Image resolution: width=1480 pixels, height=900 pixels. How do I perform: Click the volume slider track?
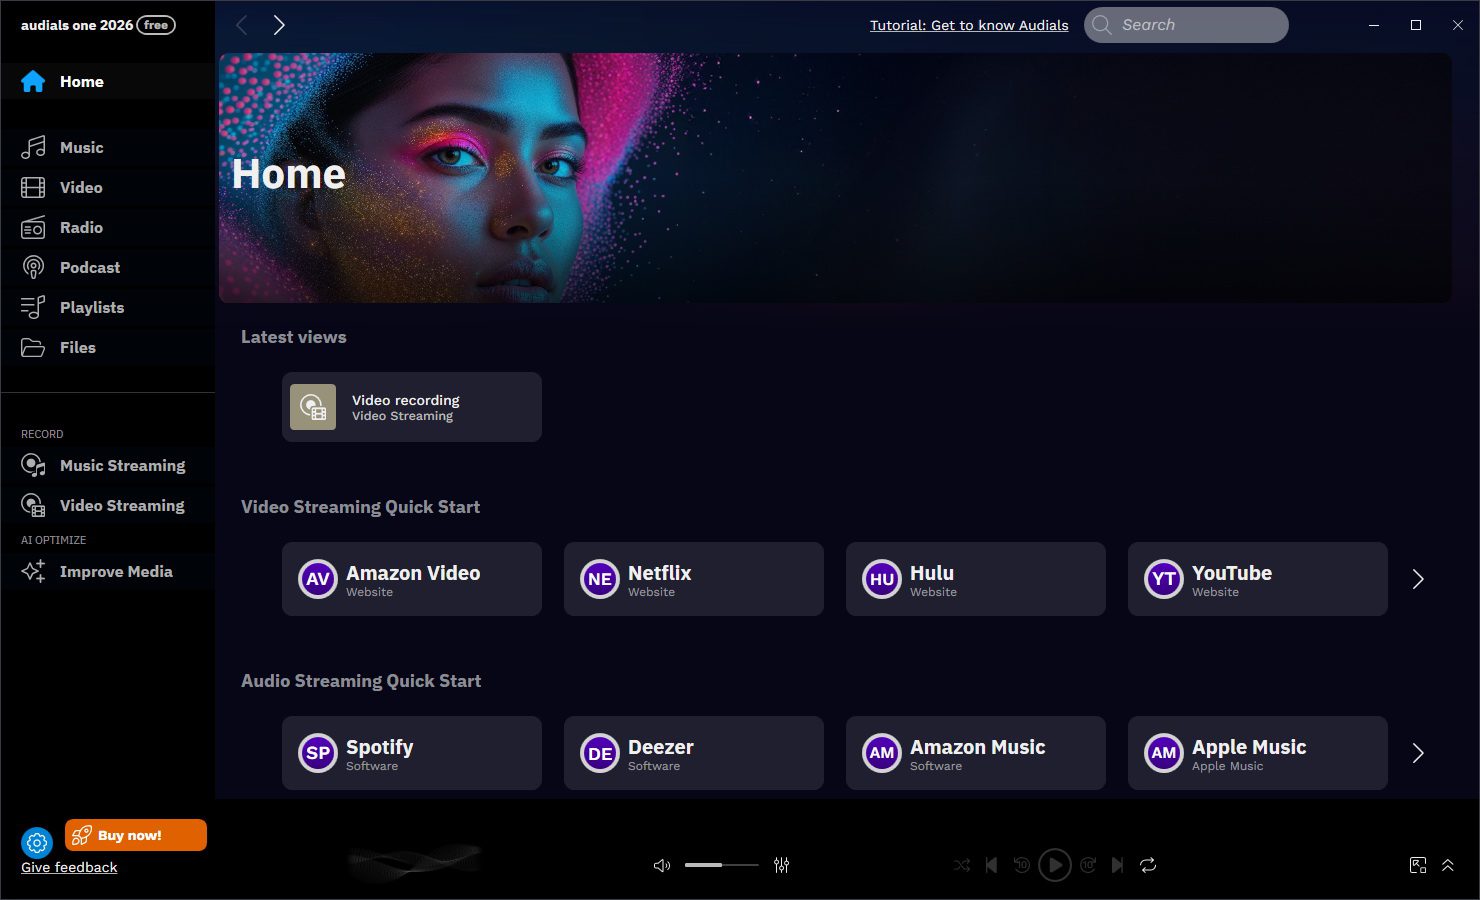coord(721,865)
